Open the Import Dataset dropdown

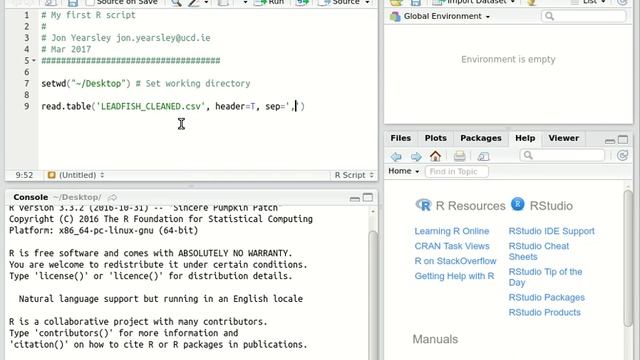pos(474,2)
